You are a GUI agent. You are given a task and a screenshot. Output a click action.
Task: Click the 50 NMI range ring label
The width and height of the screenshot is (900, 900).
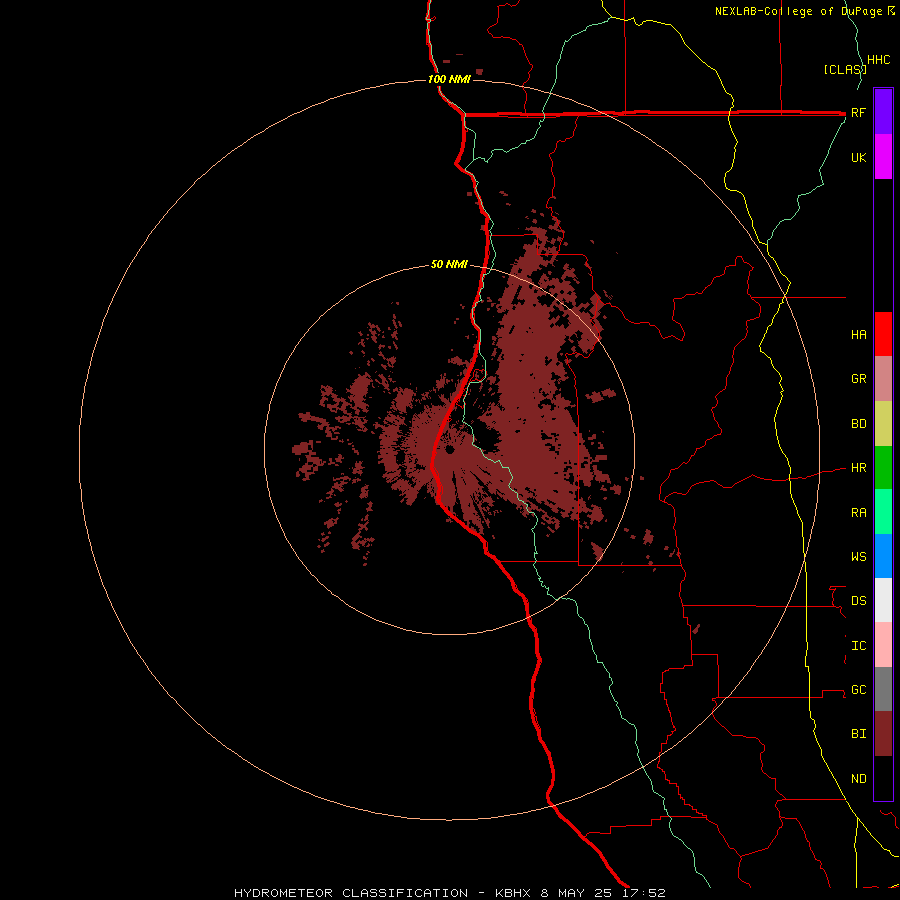449,264
